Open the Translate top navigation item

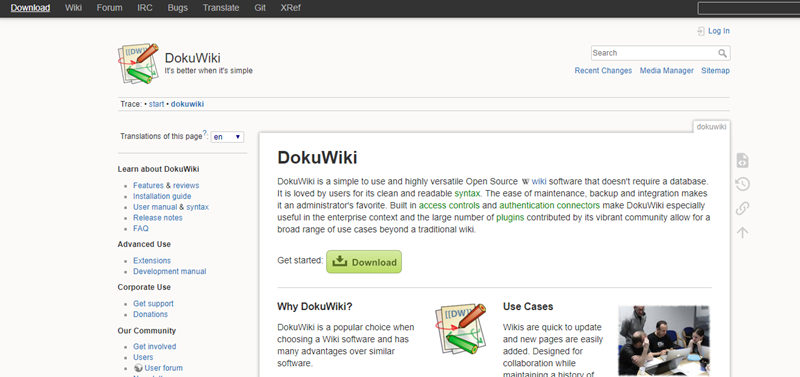point(220,8)
